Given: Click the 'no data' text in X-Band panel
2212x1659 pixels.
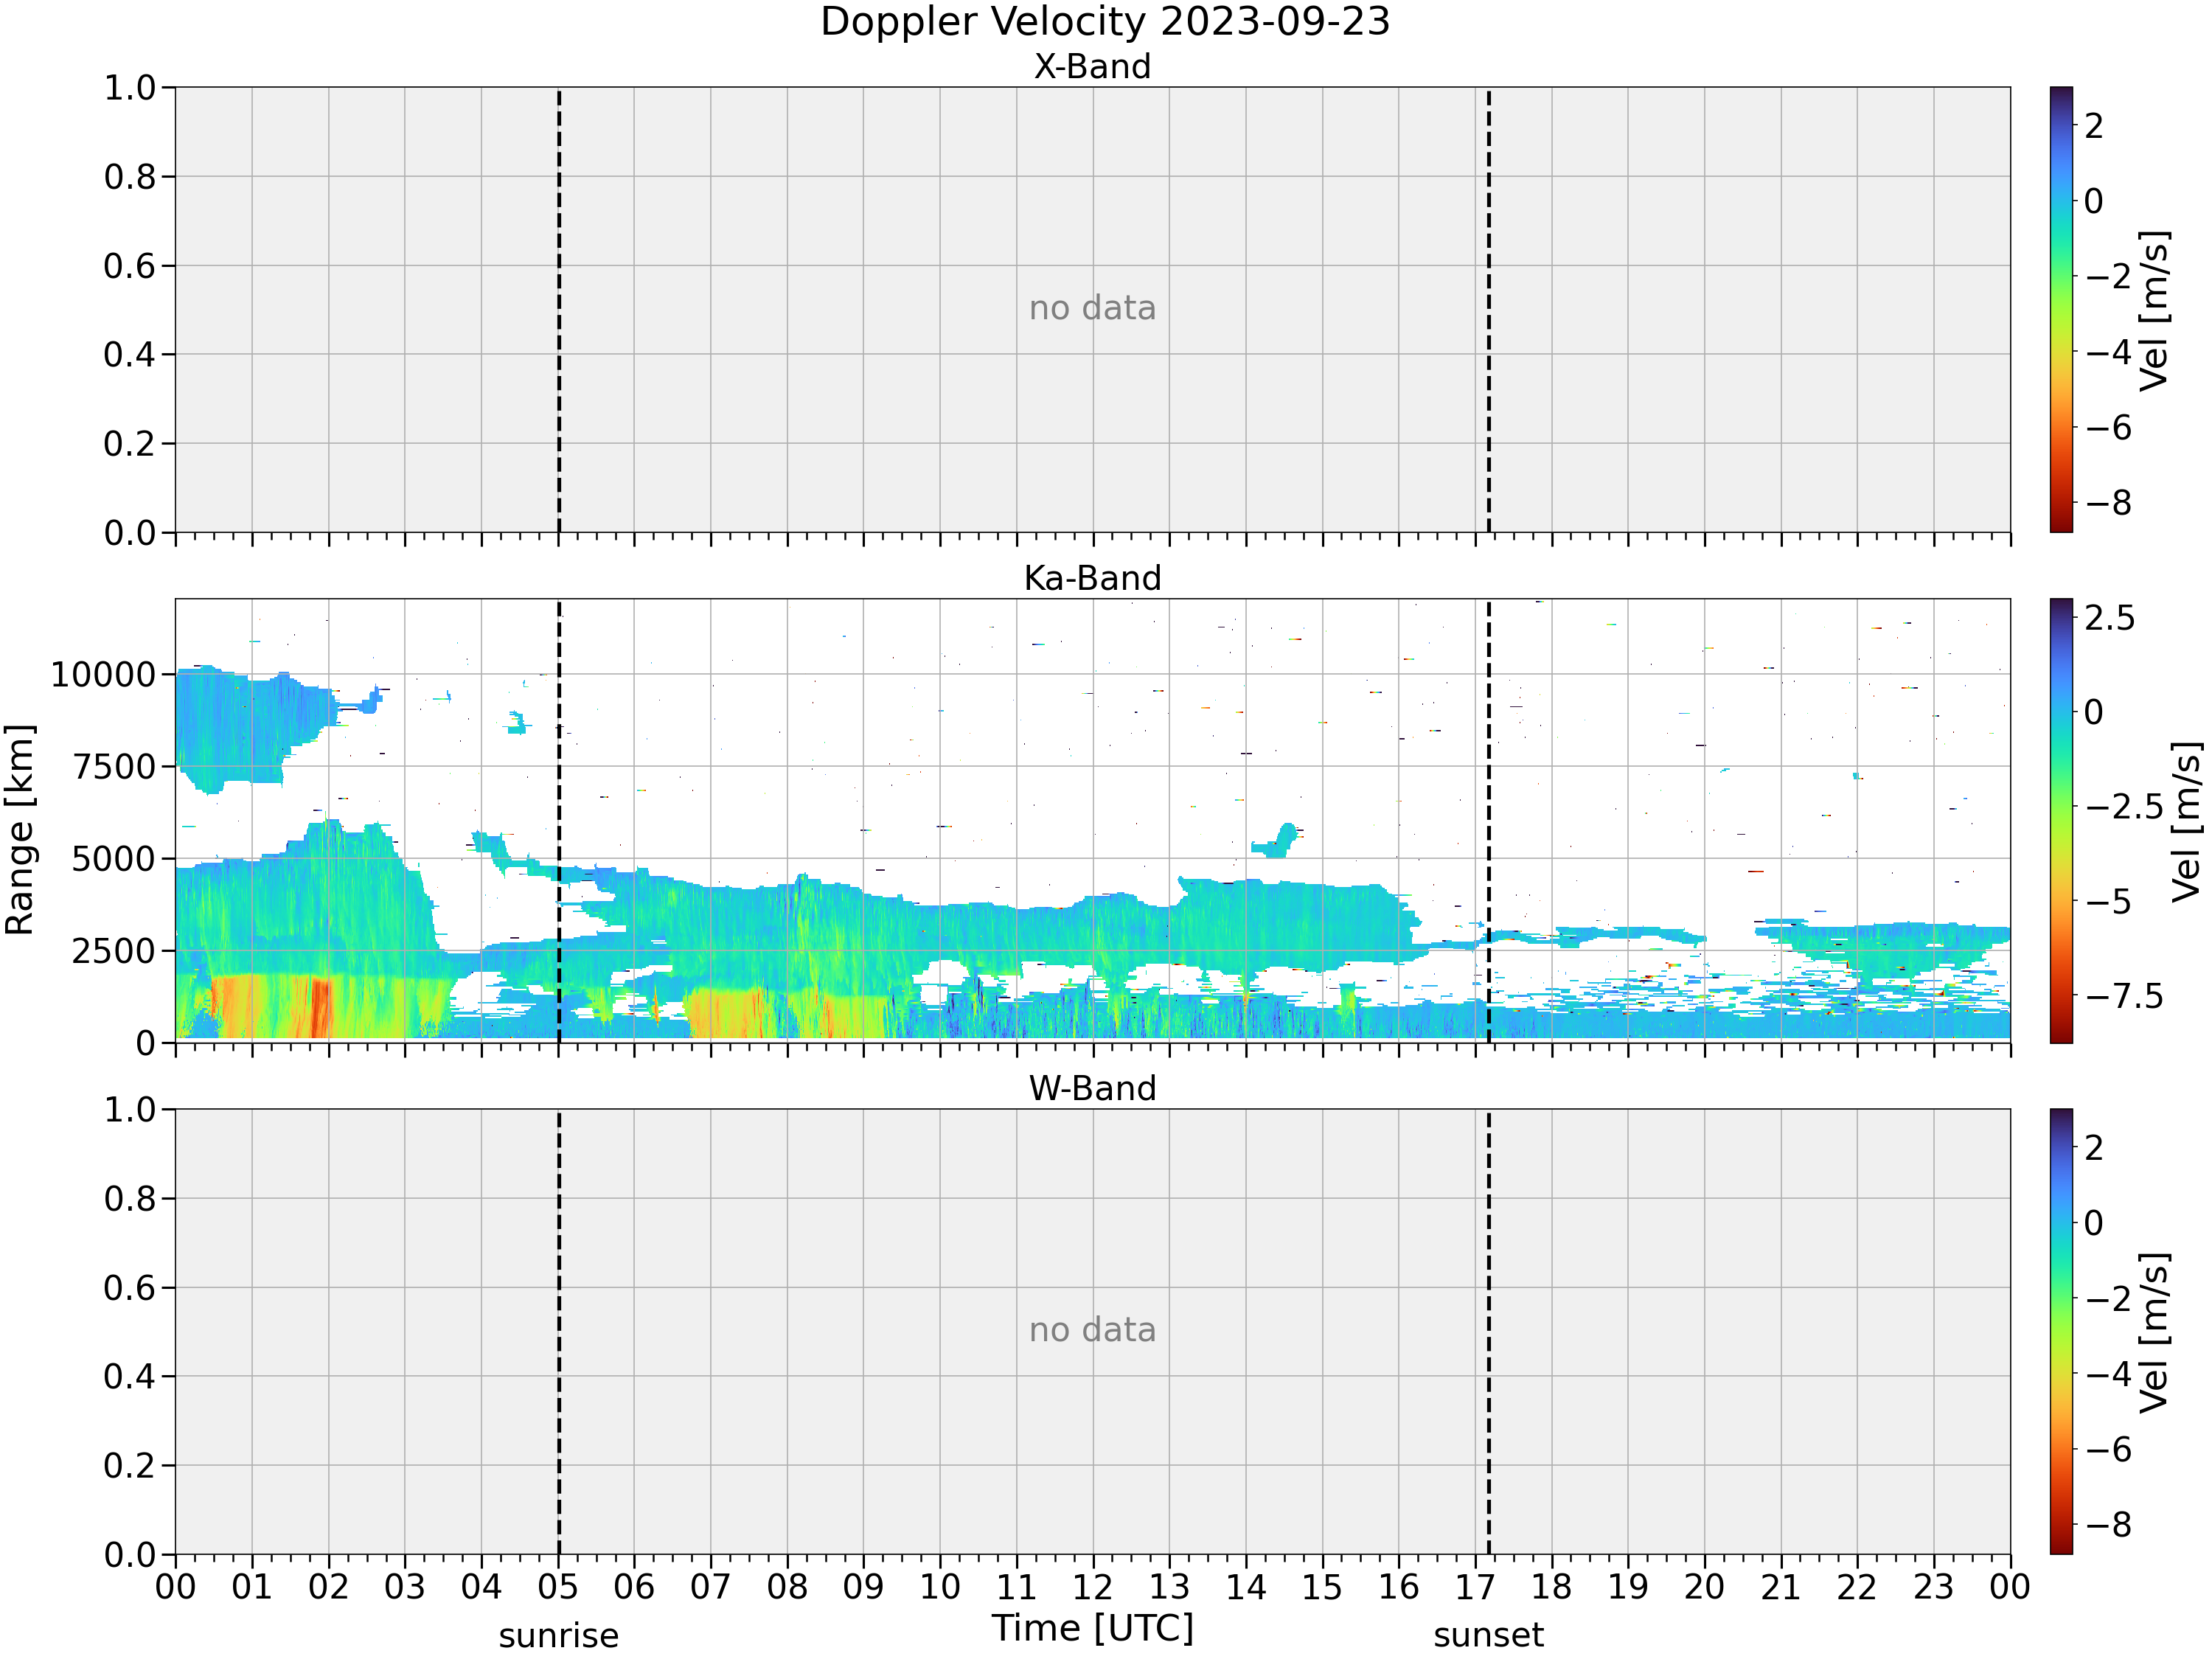Looking at the screenshot, I should click(1092, 308).
